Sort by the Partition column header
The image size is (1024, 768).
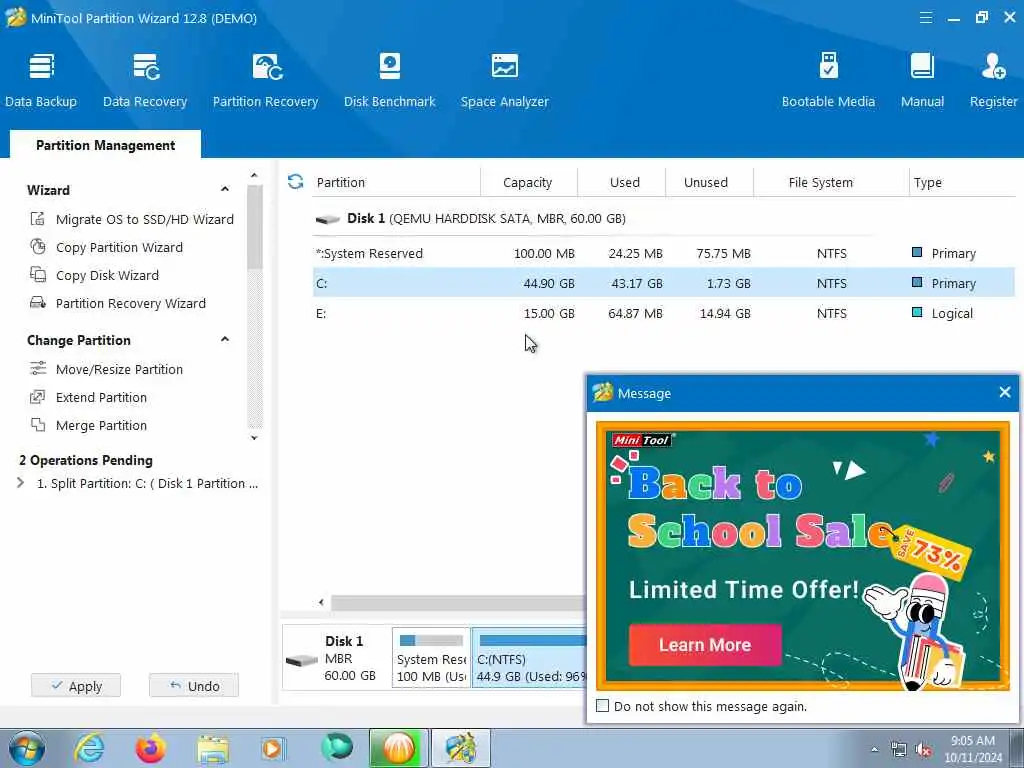396,182
